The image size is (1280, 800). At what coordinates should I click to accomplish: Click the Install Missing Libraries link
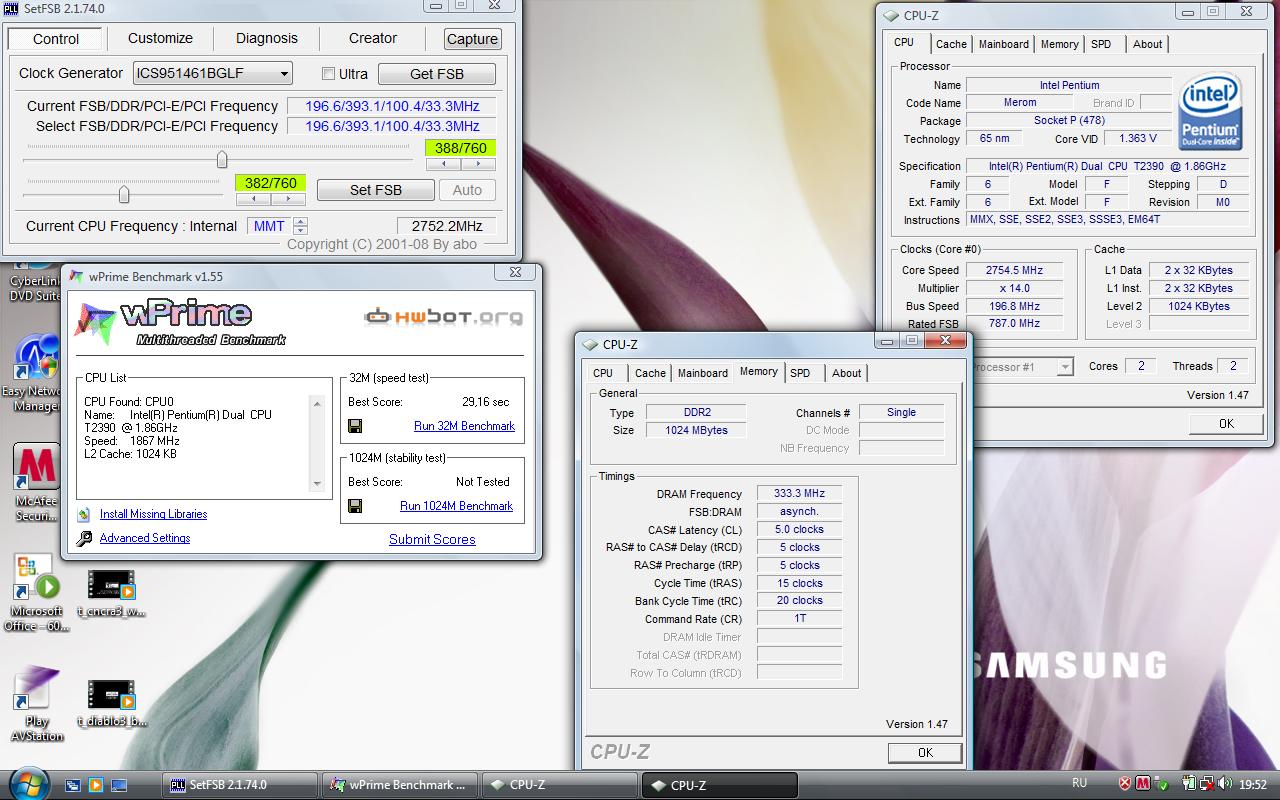pyautogui.click(x=154, y=514)
